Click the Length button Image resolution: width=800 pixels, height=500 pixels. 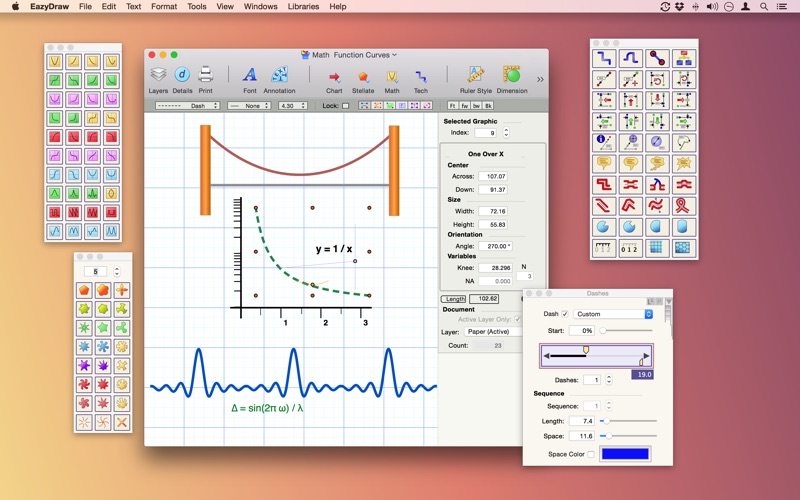click(x=454, y=298)
